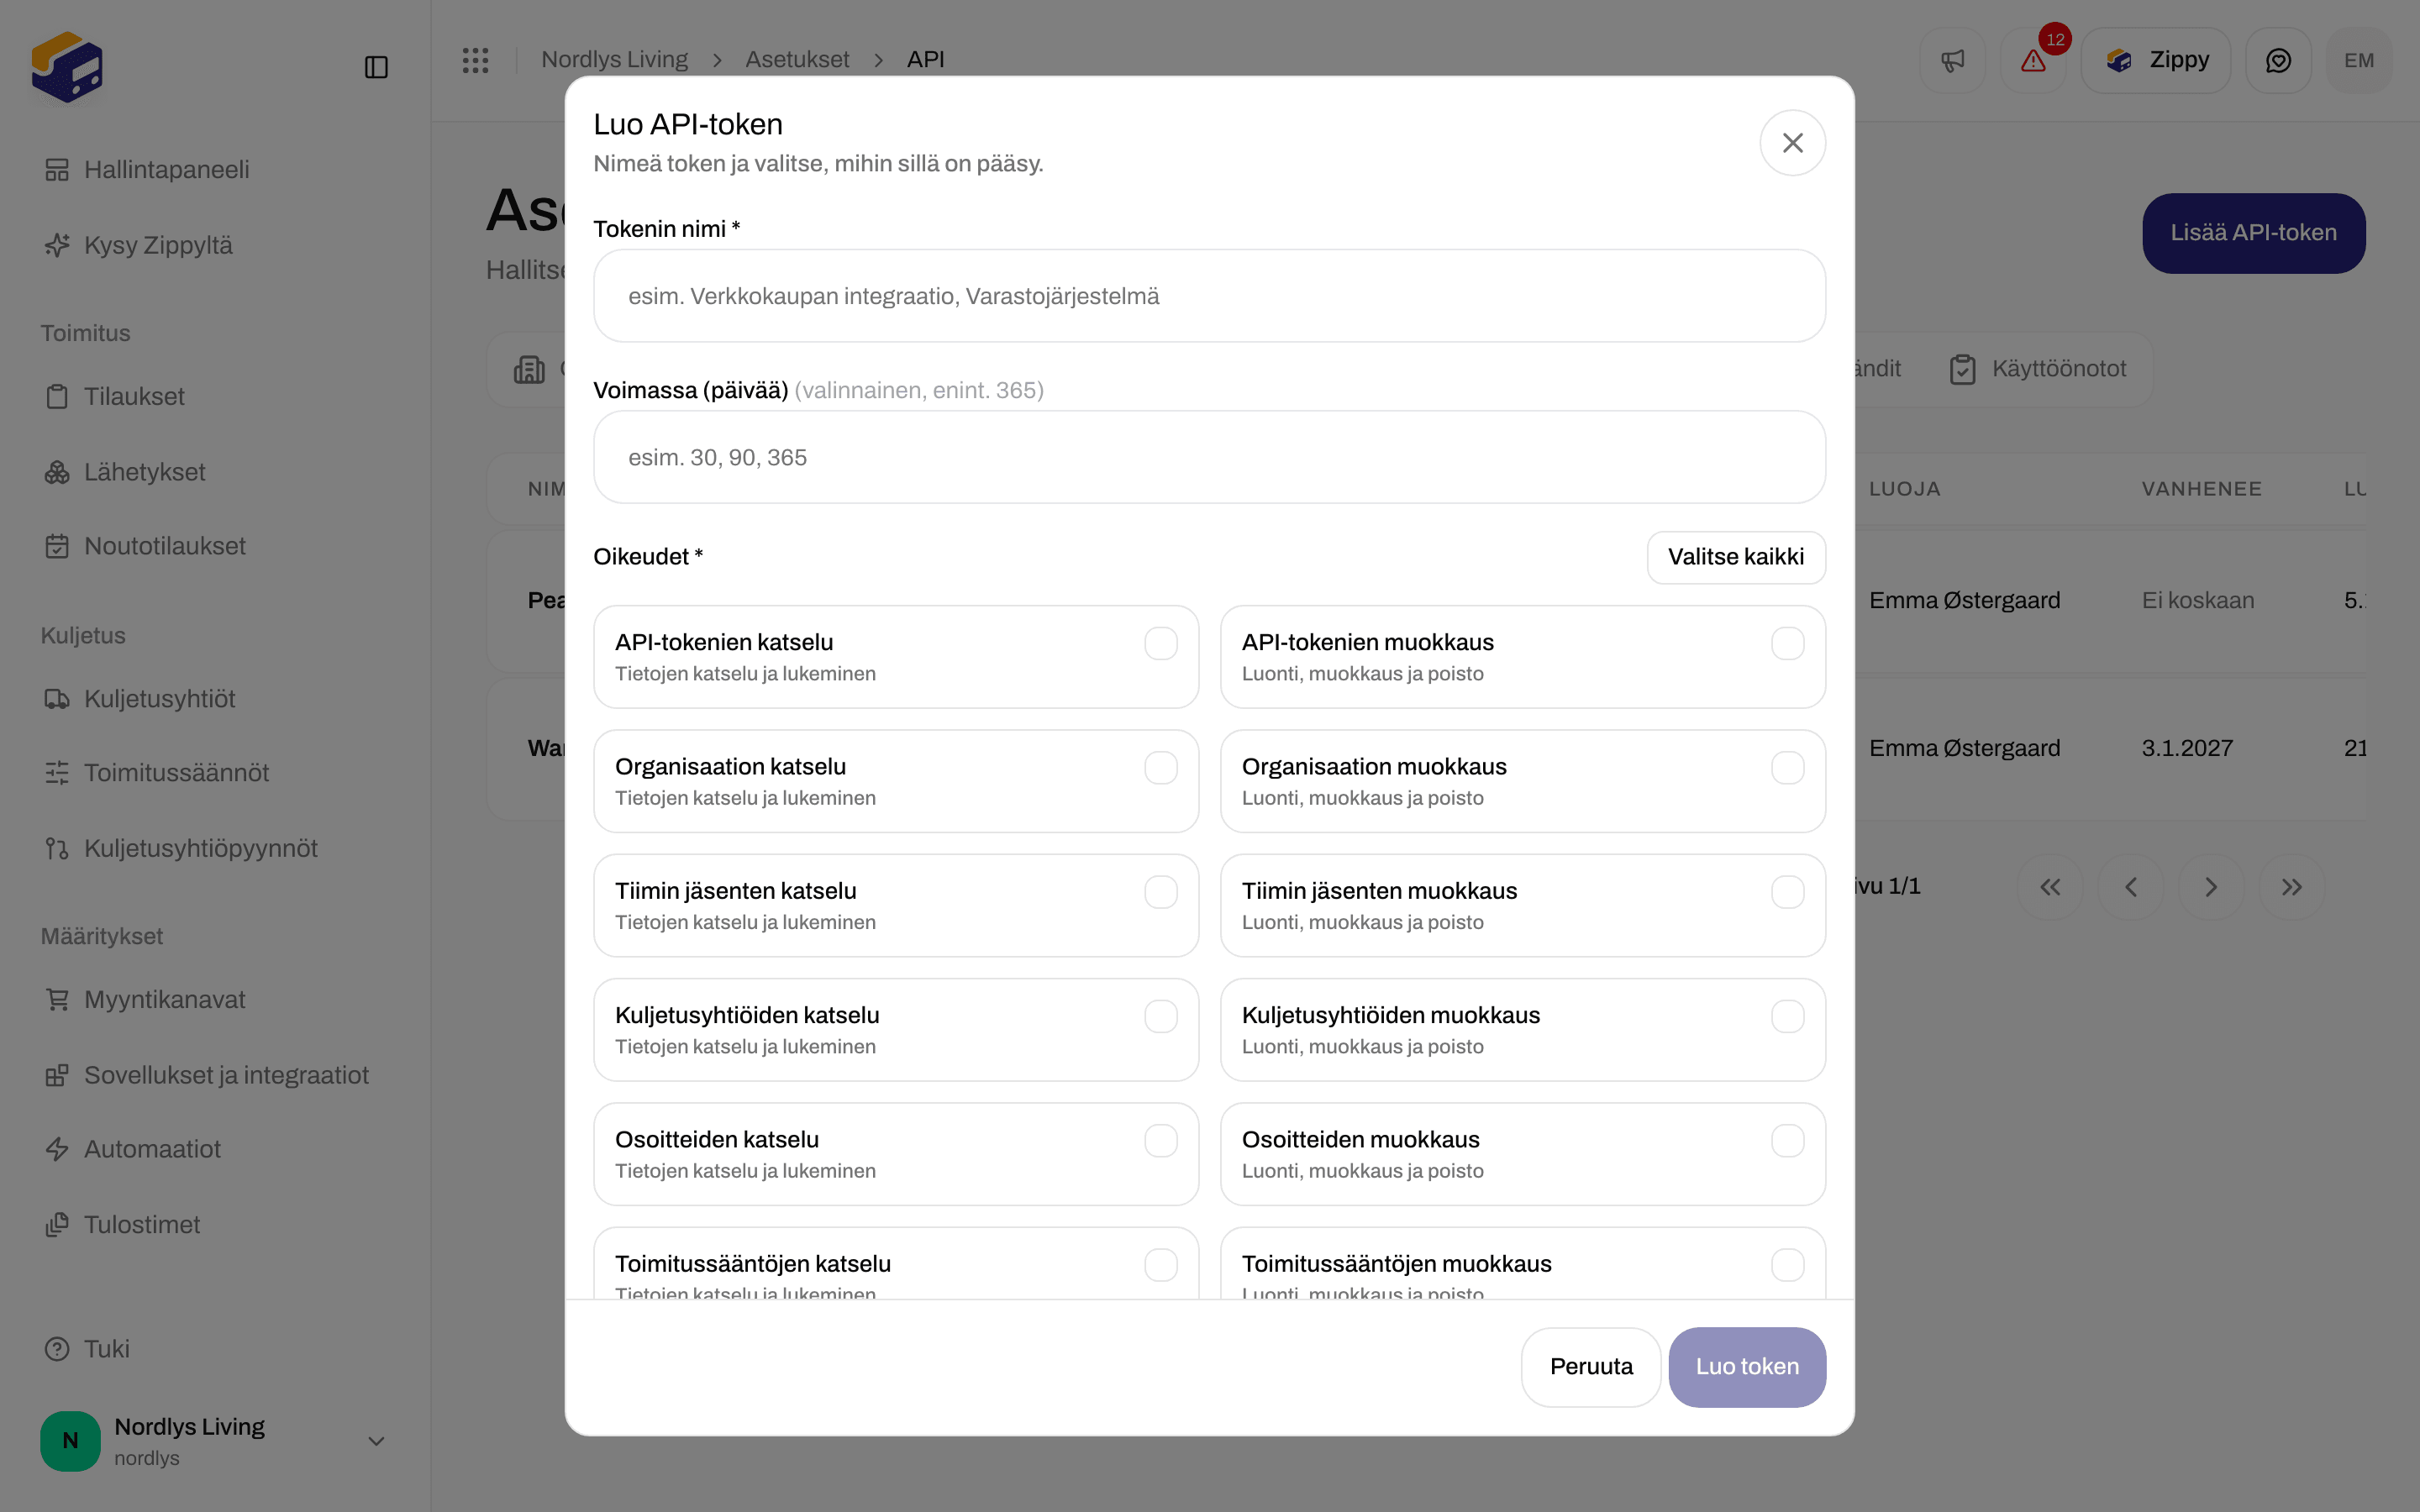This screenshot has width=2420, height=1512.
Task: Open Kuljetusyhtiöt in sidebar
Action: (140, 699)
